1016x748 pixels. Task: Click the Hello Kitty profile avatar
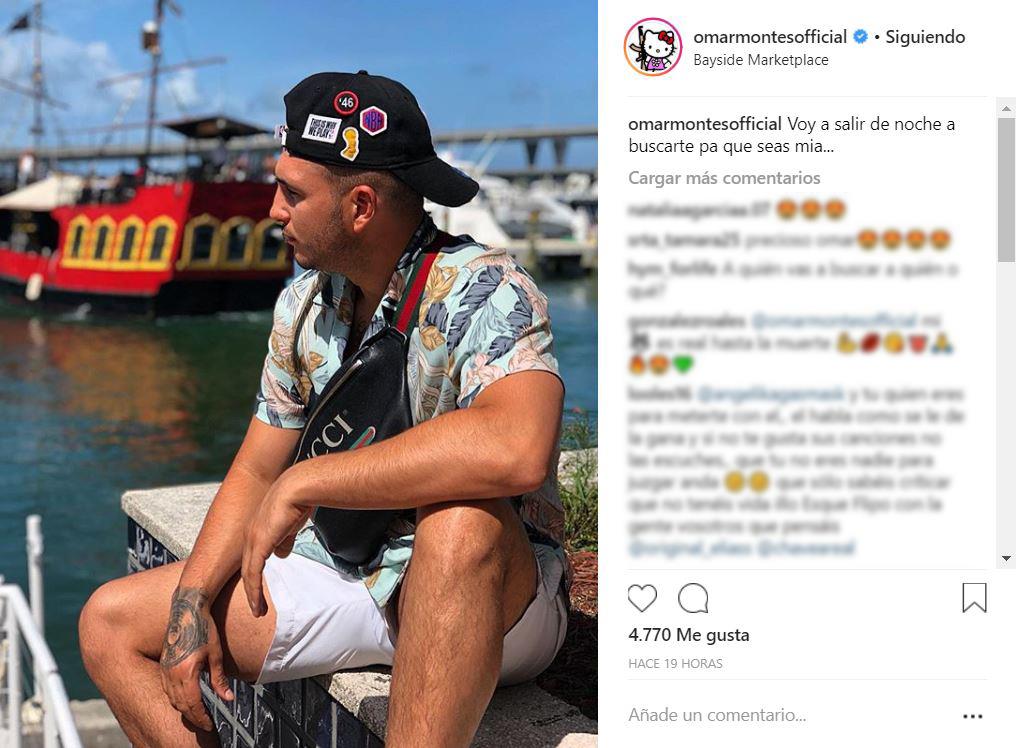[653, 47]
